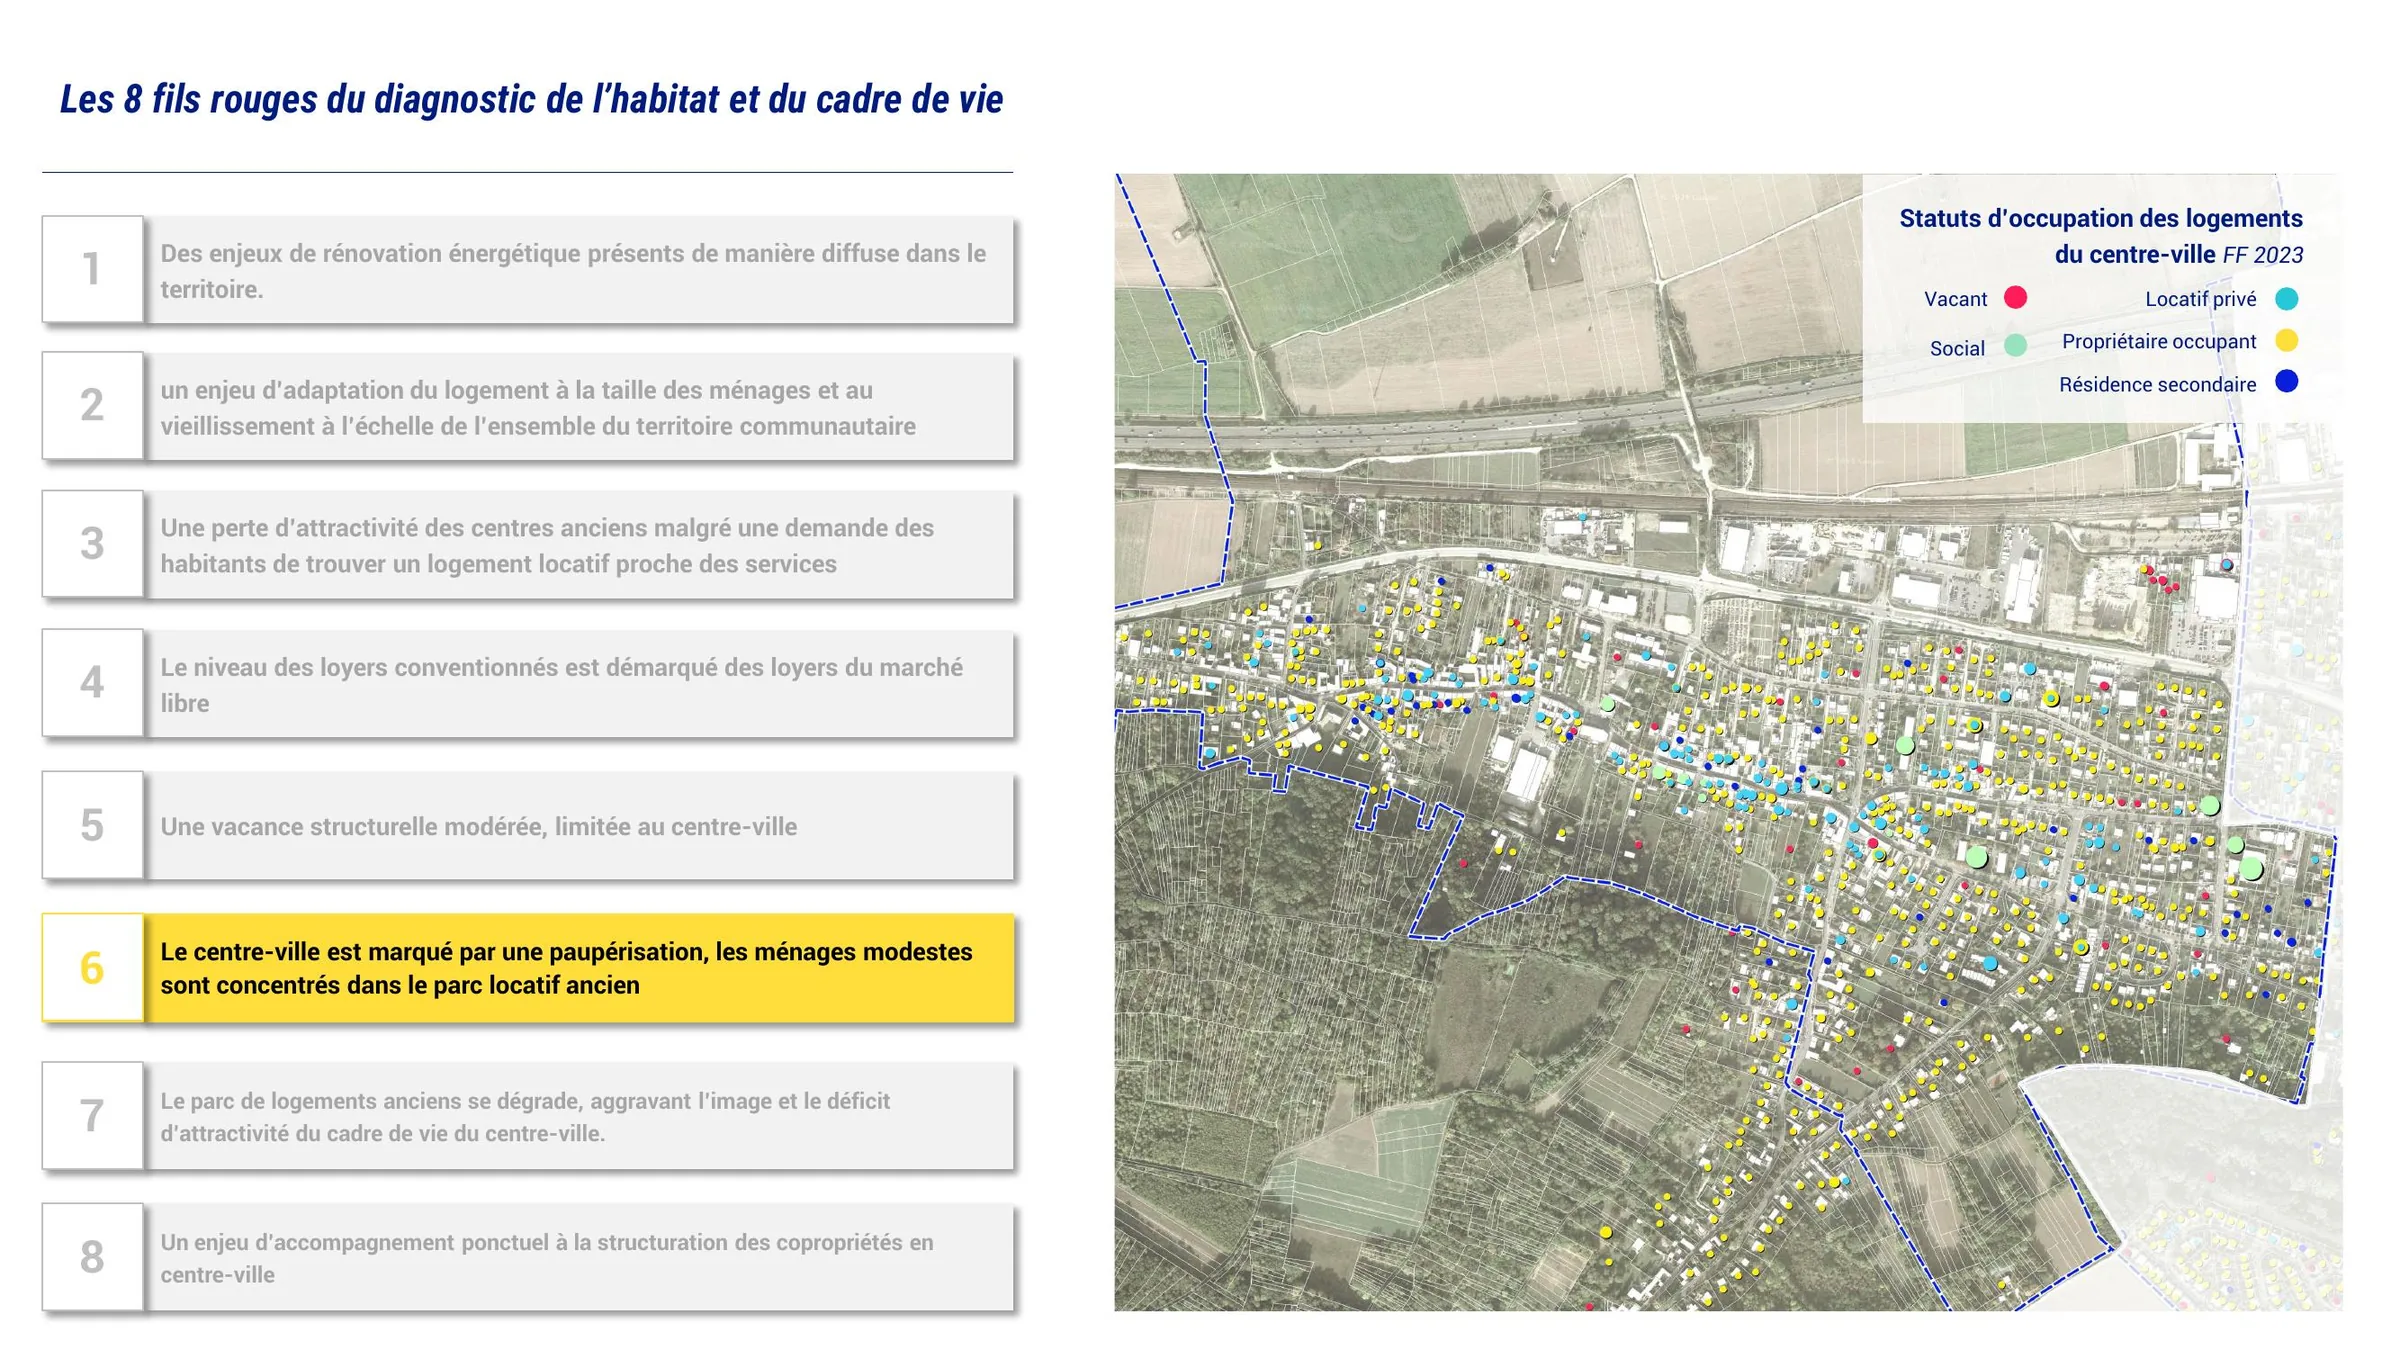
Task: Click the slide title about 8 fils rouges
Action: [x=531, y=99]
